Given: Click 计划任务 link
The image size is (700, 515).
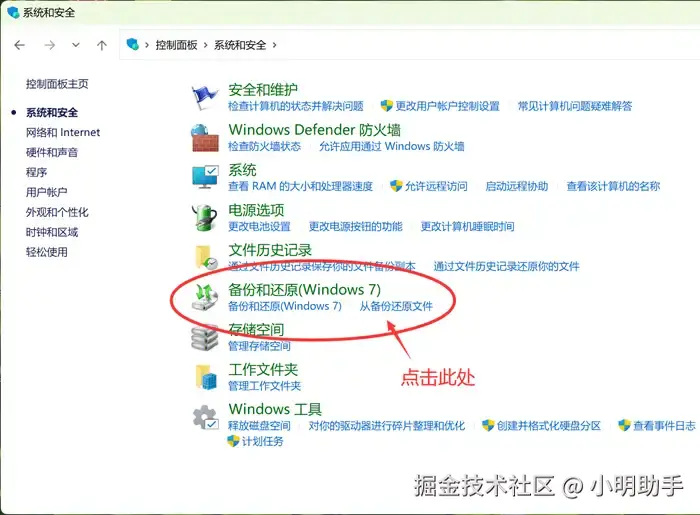Looking at the screenshot, I should pyautogui.click(x=262, y=441).
